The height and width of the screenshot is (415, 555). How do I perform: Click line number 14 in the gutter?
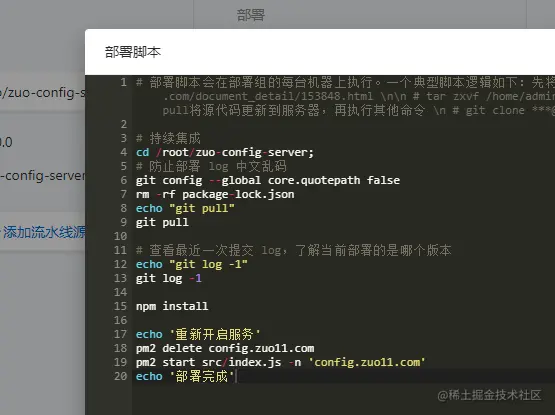click(x=120, y=292)
